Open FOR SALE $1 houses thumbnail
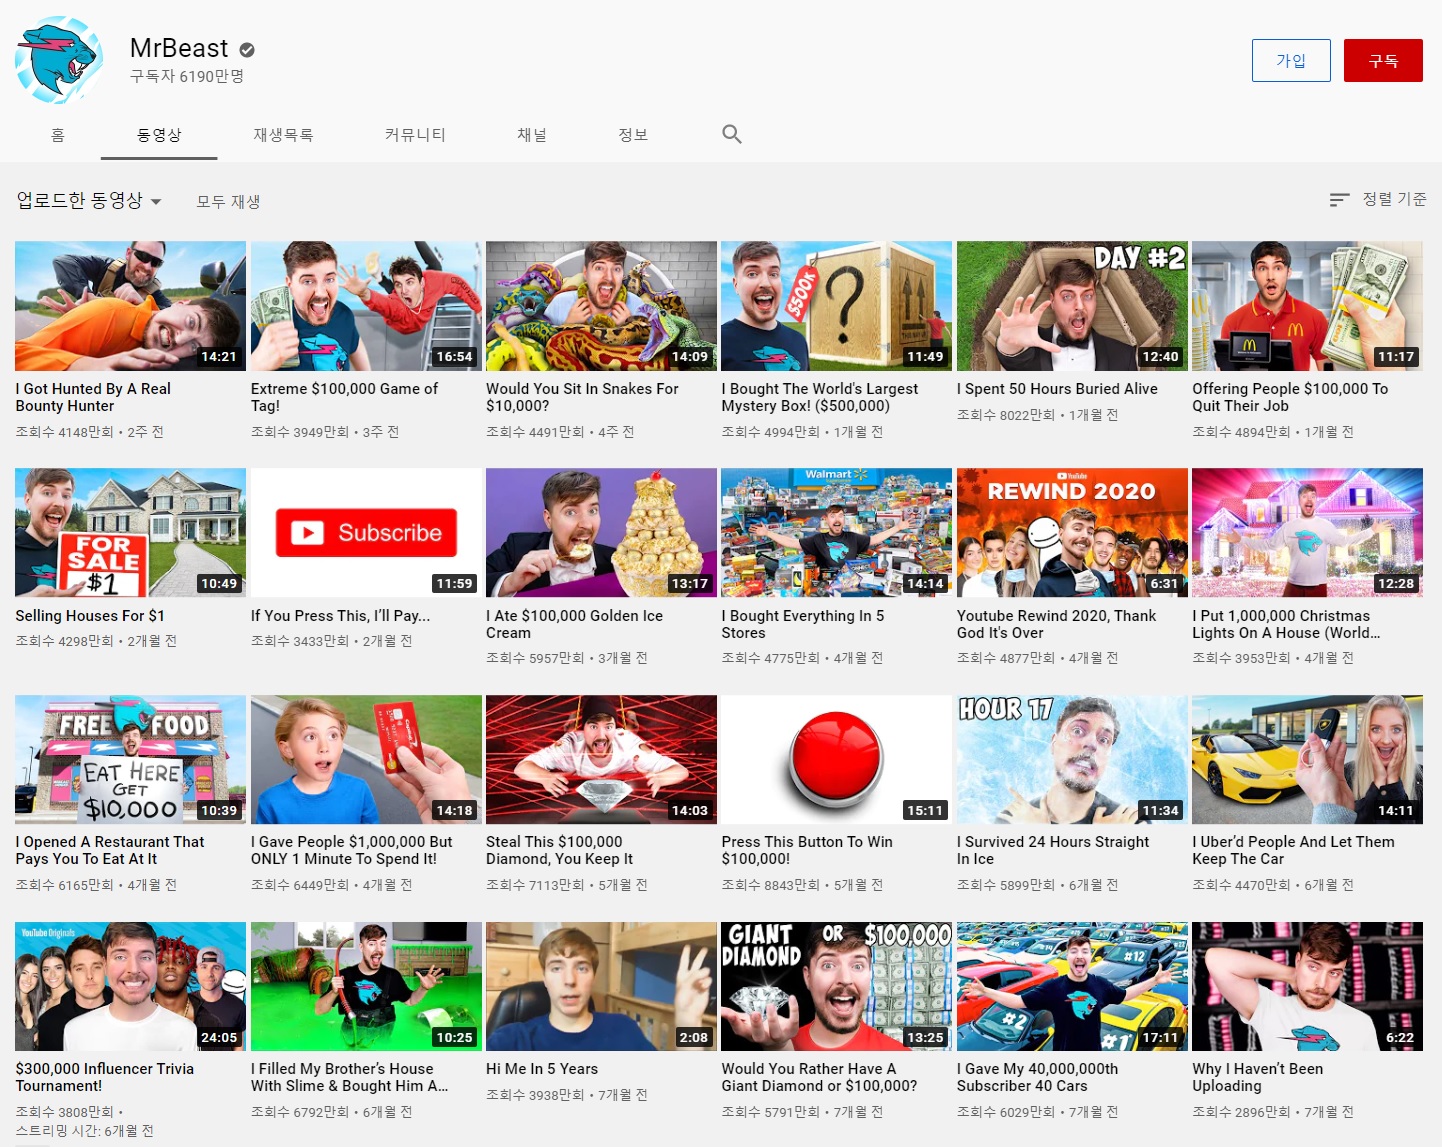The image size is (1442, 1147). pos(130,533)
